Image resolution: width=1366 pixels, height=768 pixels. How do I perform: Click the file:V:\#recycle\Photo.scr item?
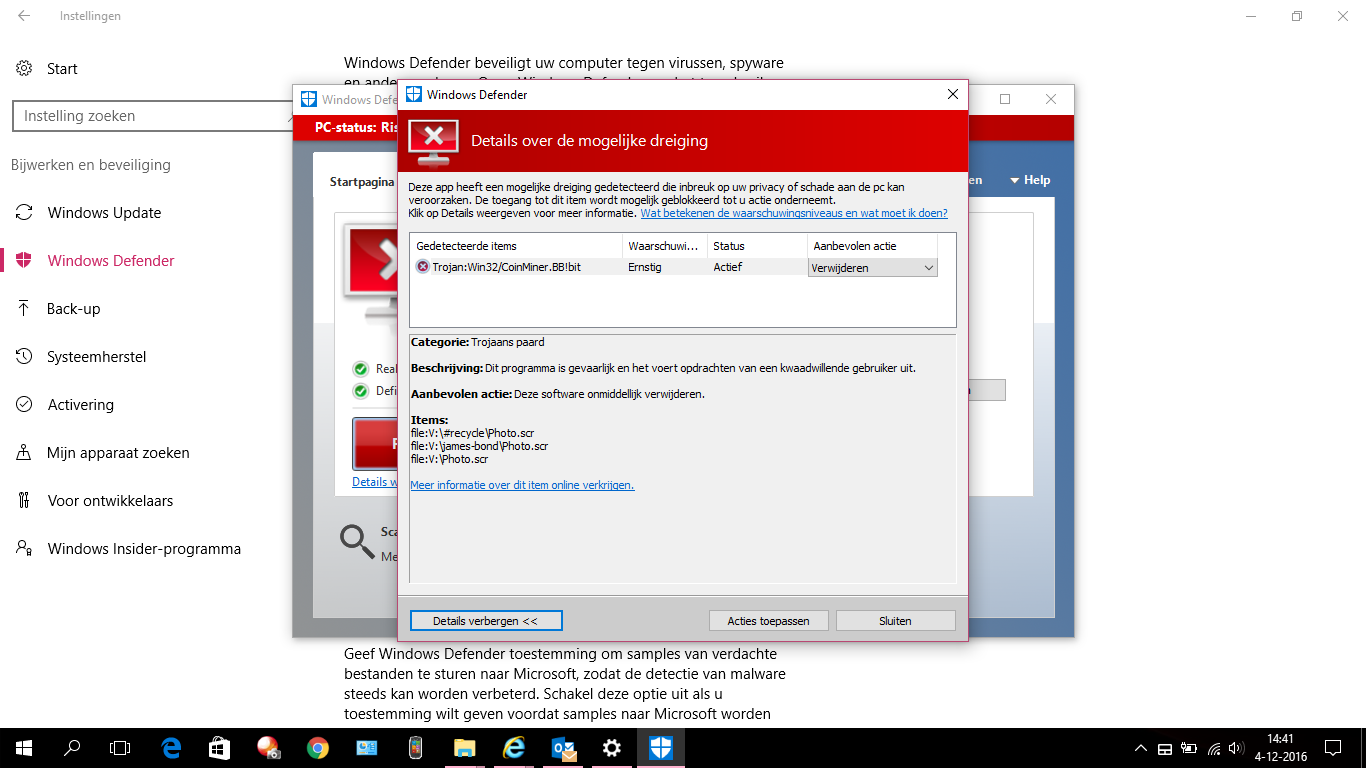point(472,433)
